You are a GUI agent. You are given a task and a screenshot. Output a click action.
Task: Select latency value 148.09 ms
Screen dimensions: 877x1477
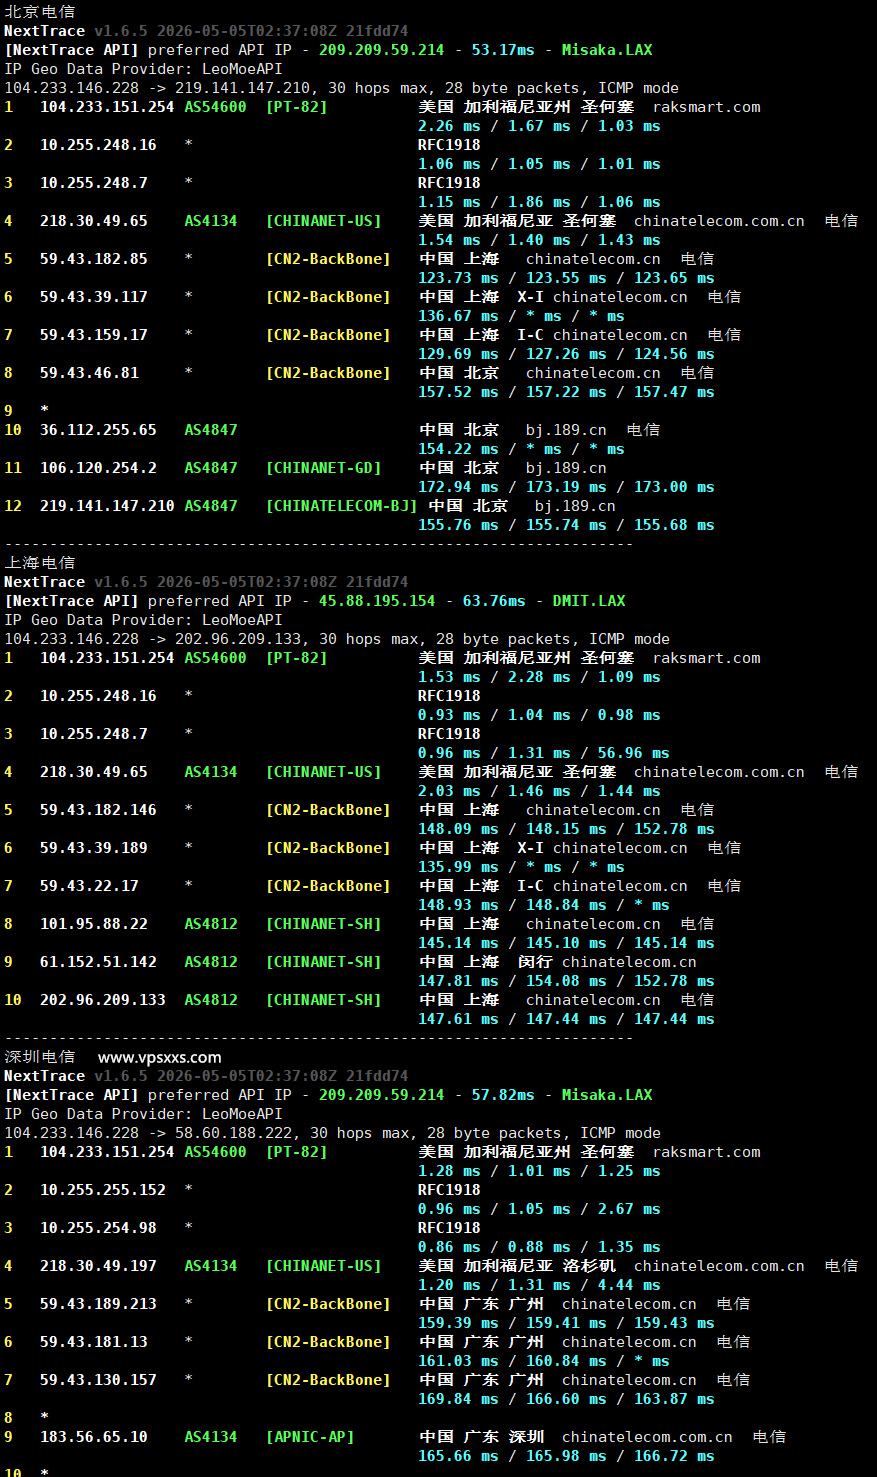pos(458,829)
